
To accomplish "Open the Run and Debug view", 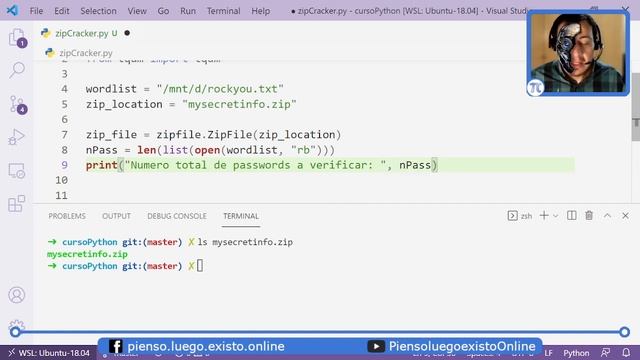I will (17, 137).
